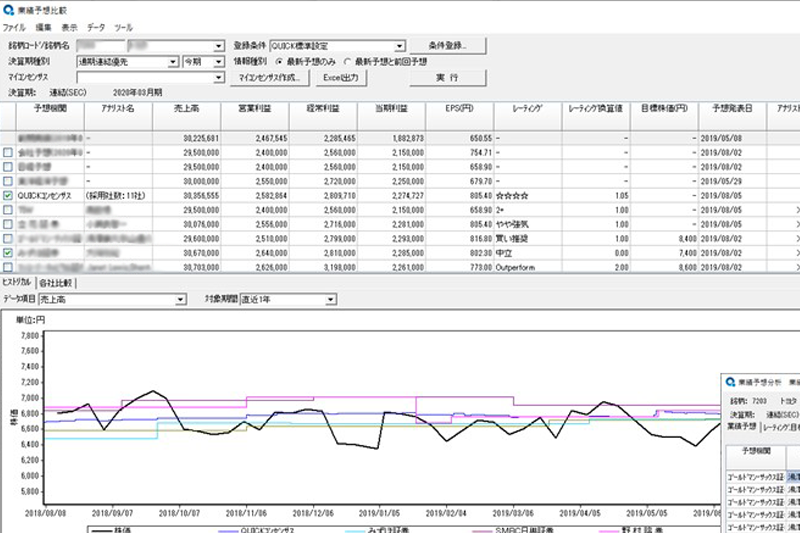
Task: Click the 買い推奨 rating cell
Action: tap(528, 238)
